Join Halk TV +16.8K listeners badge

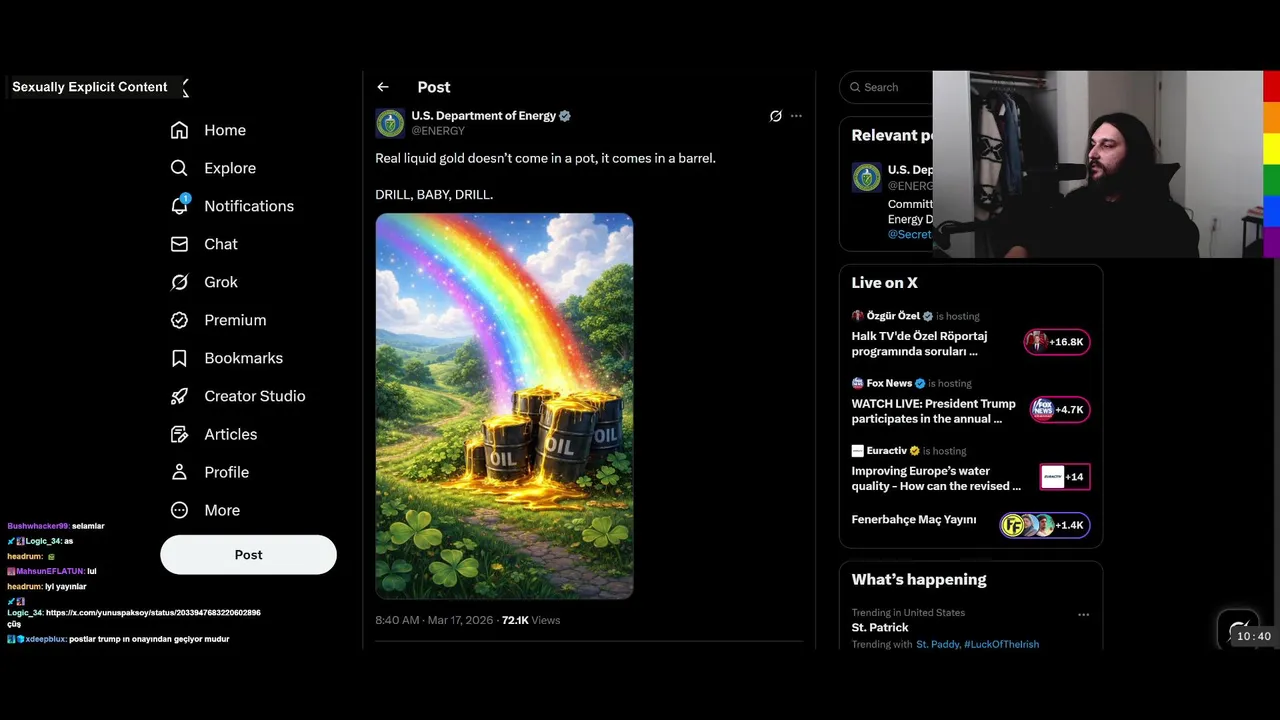1056,342
